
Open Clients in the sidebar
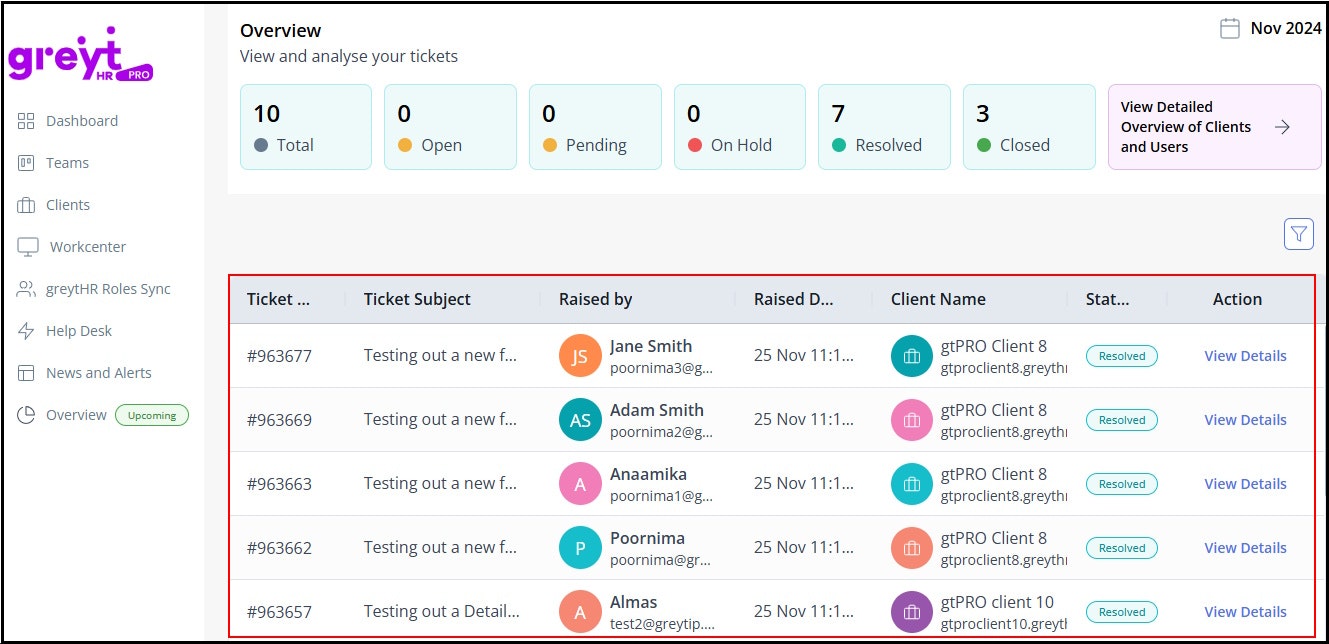68,205
